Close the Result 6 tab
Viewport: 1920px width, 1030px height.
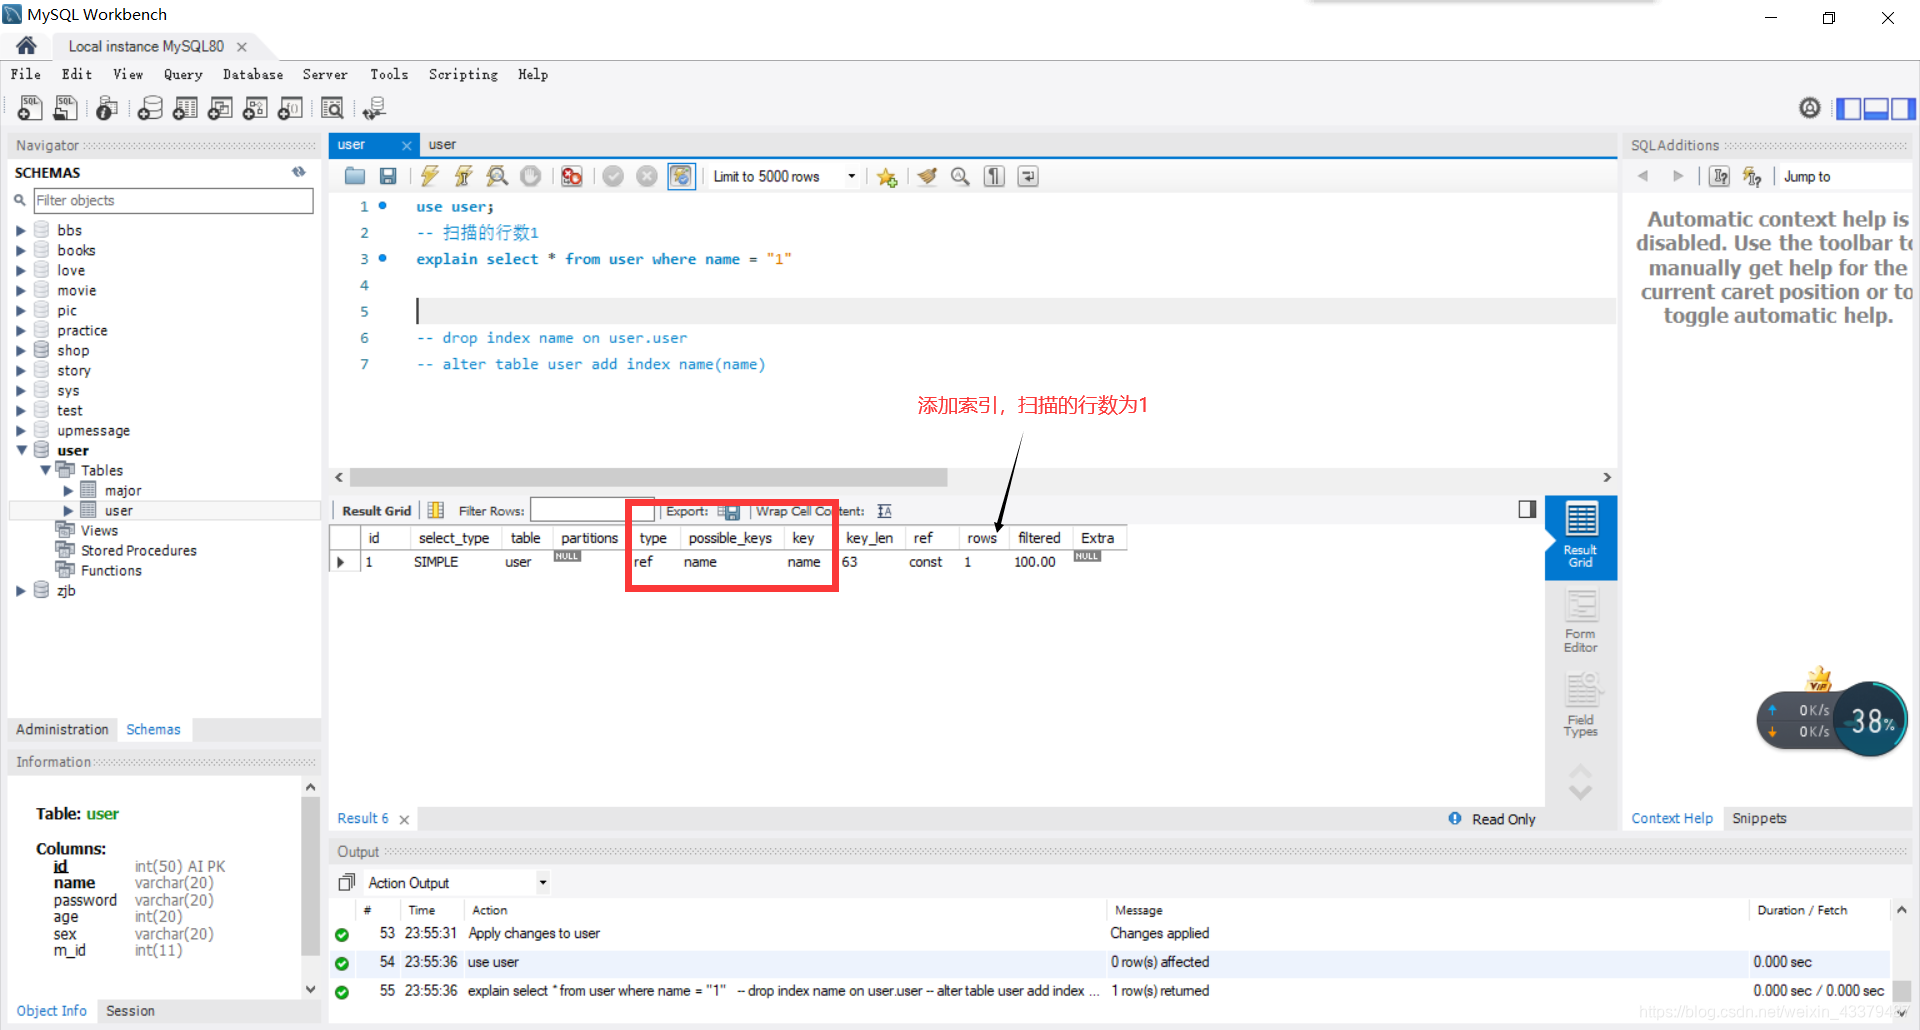[404, 820]
